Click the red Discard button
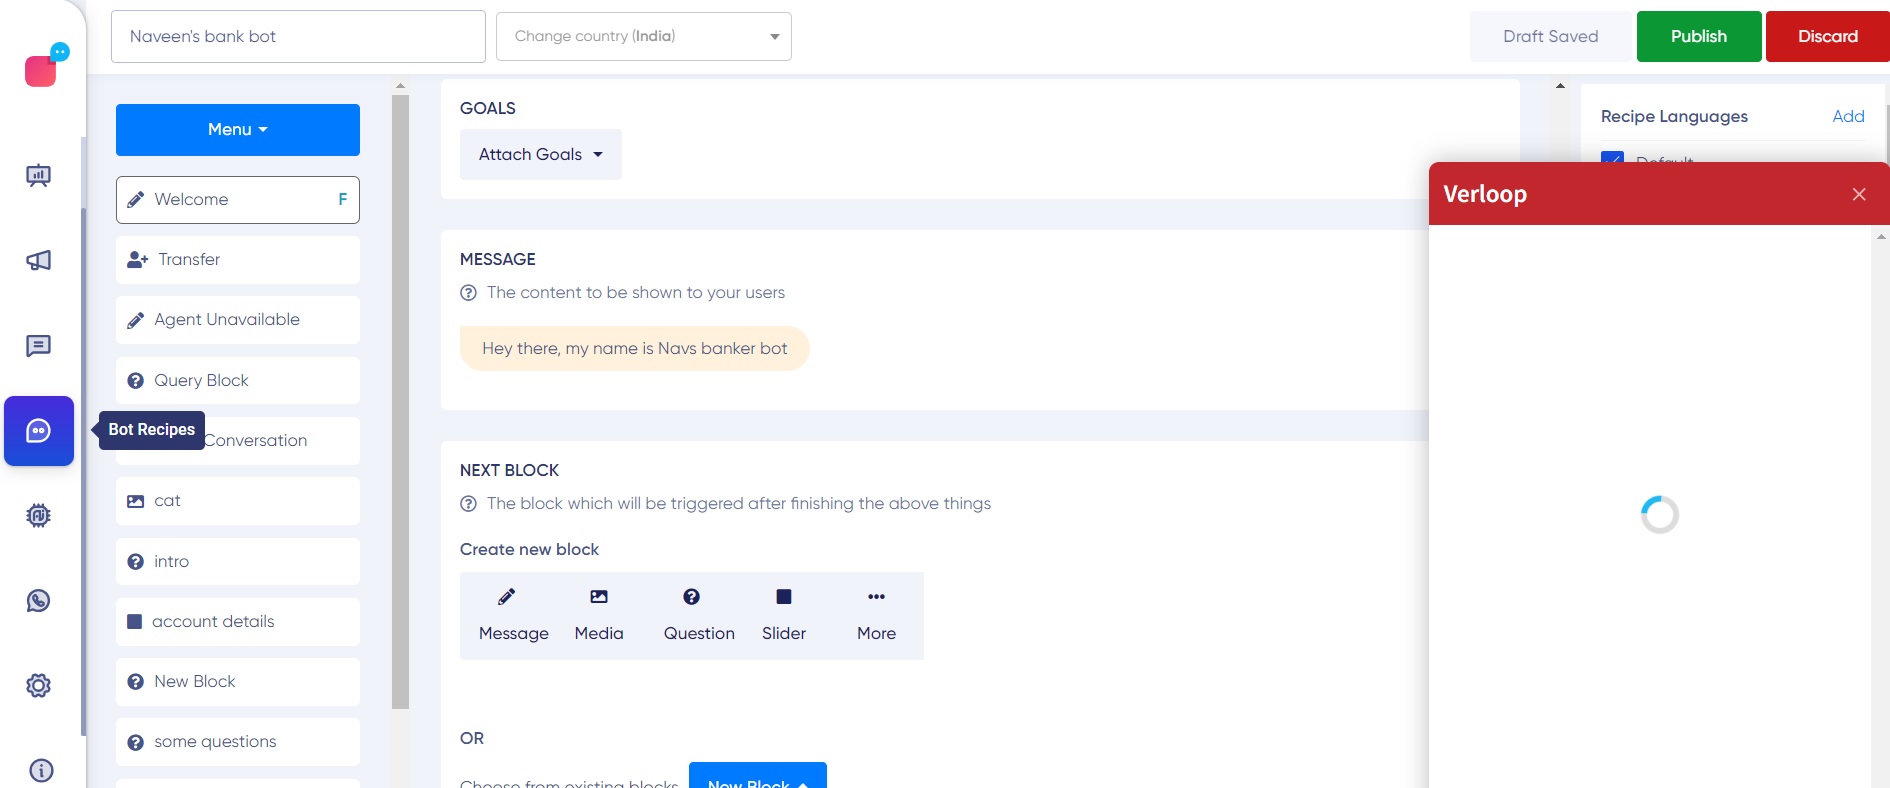The width and height of the screenshot is (1890, 788). point(1827,37)
